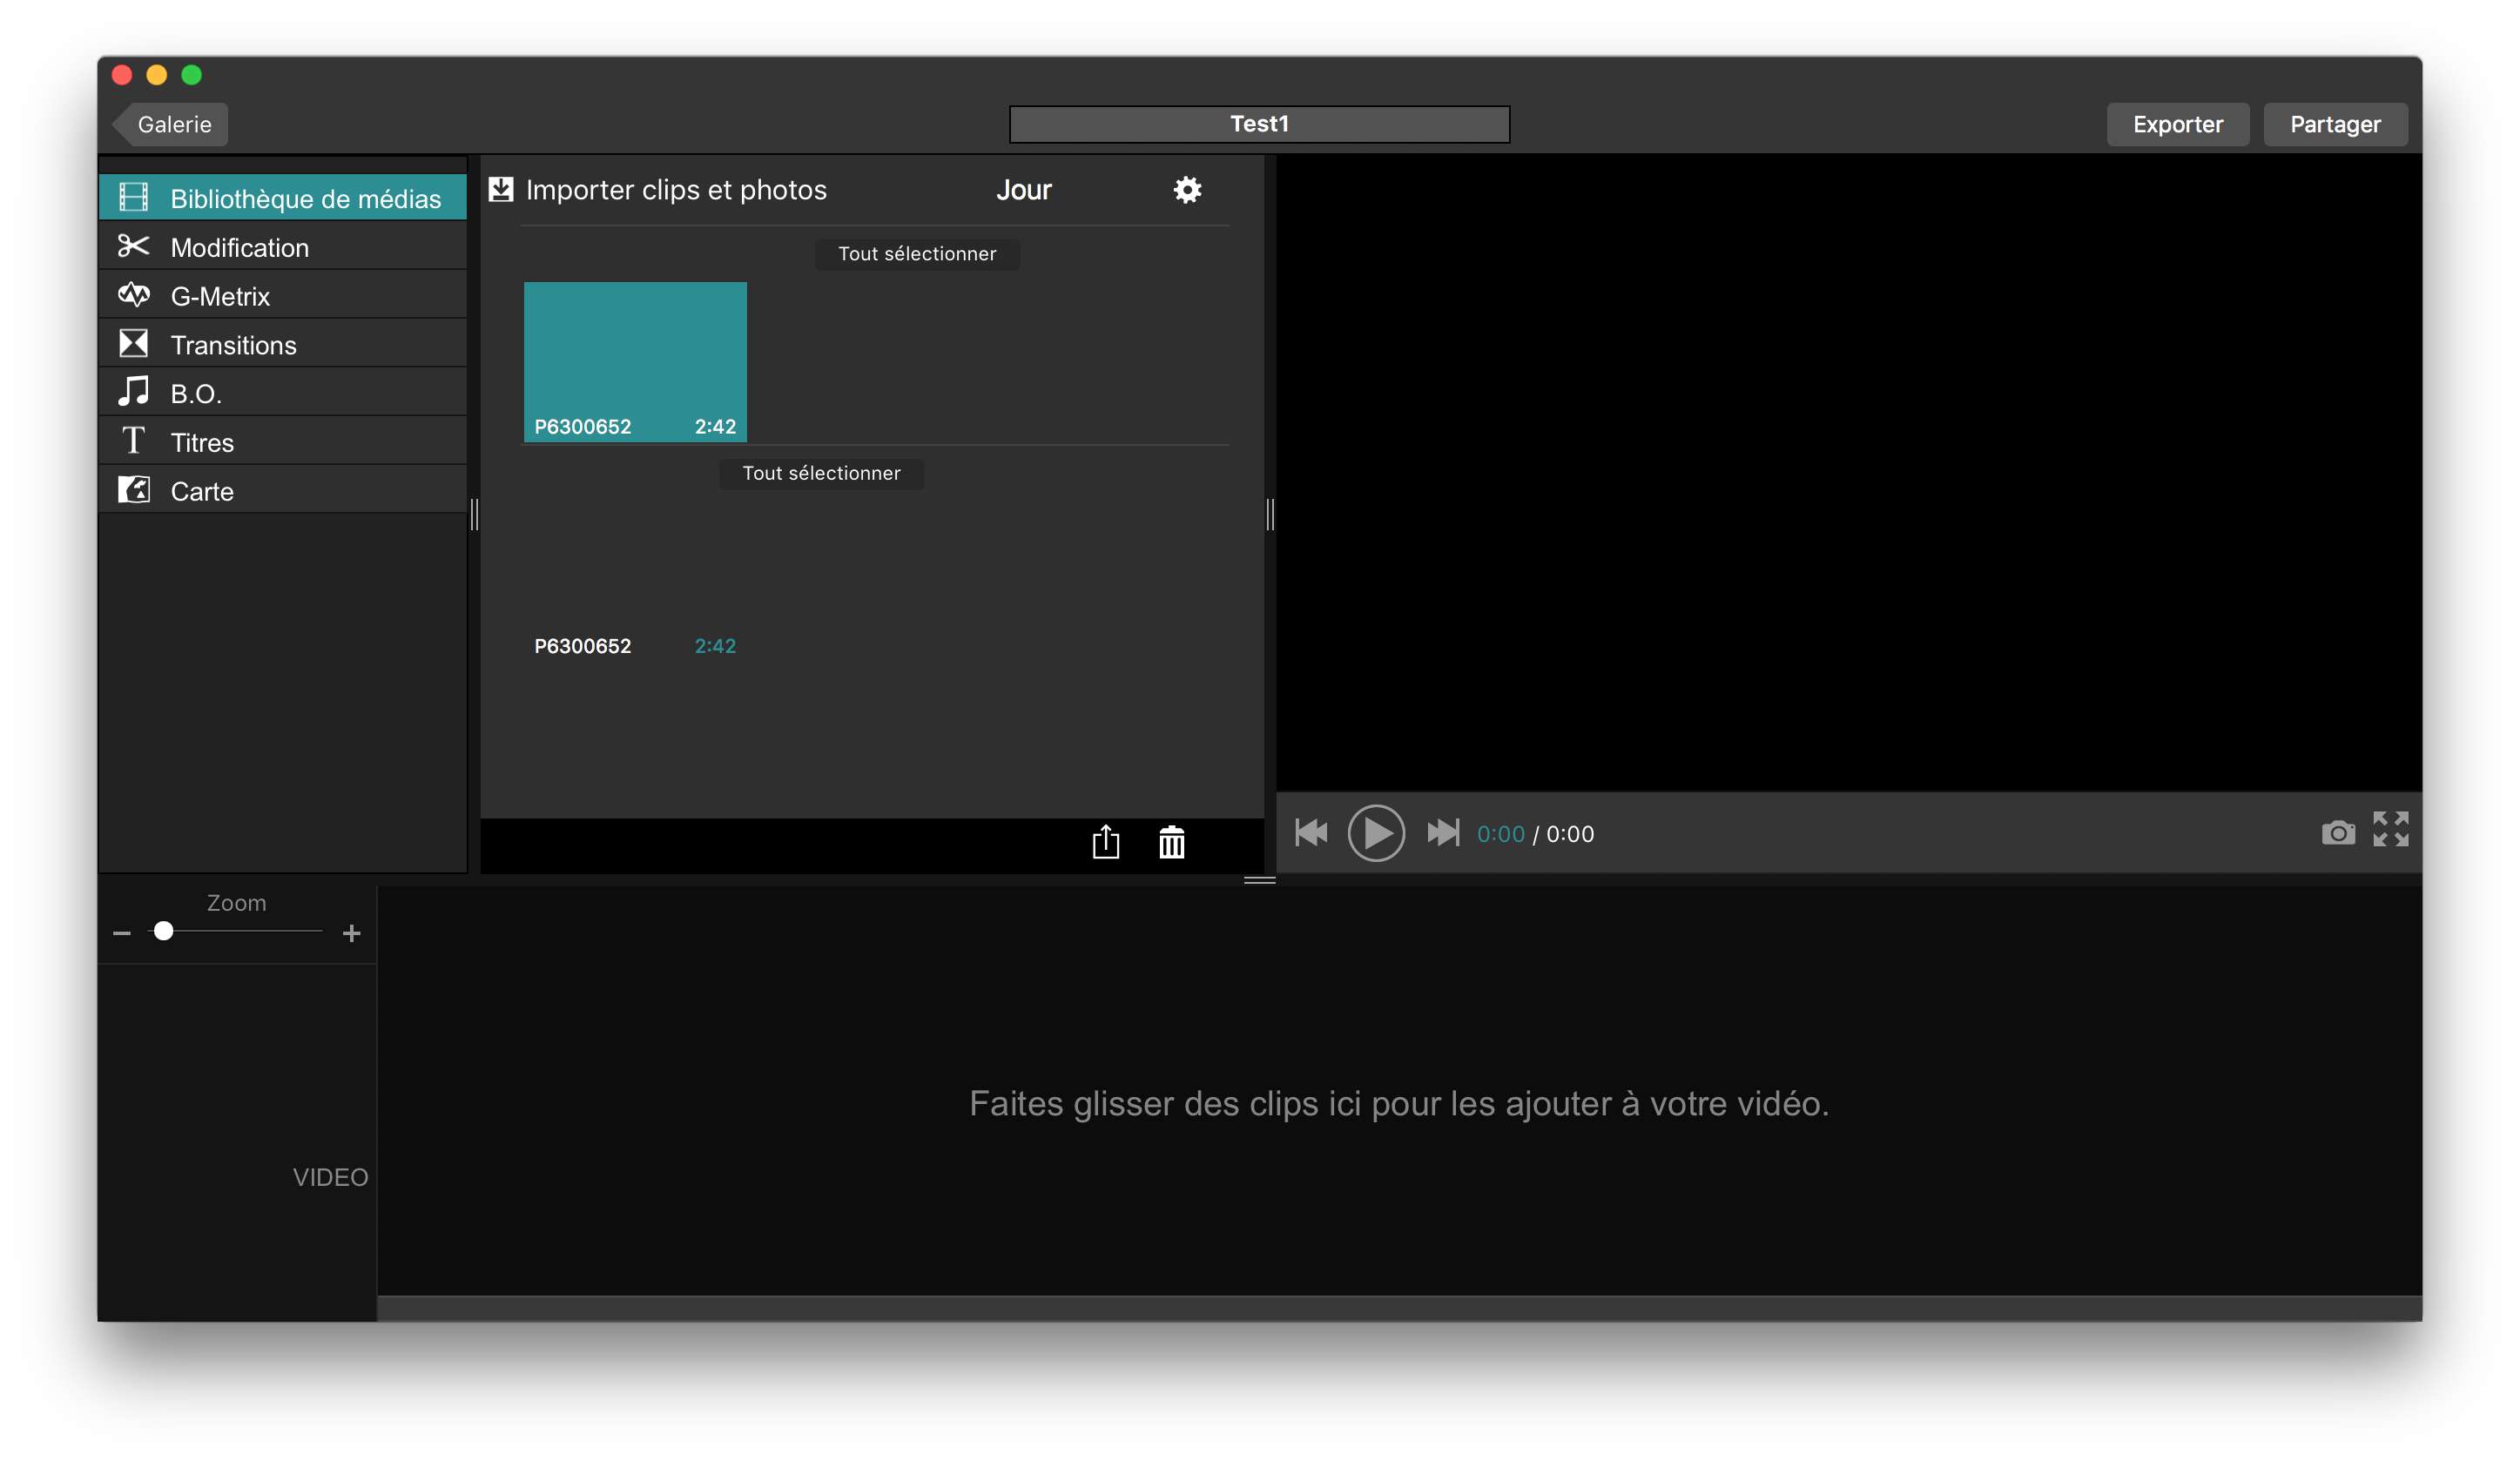Click the play button

click(x=1376, y=832)
